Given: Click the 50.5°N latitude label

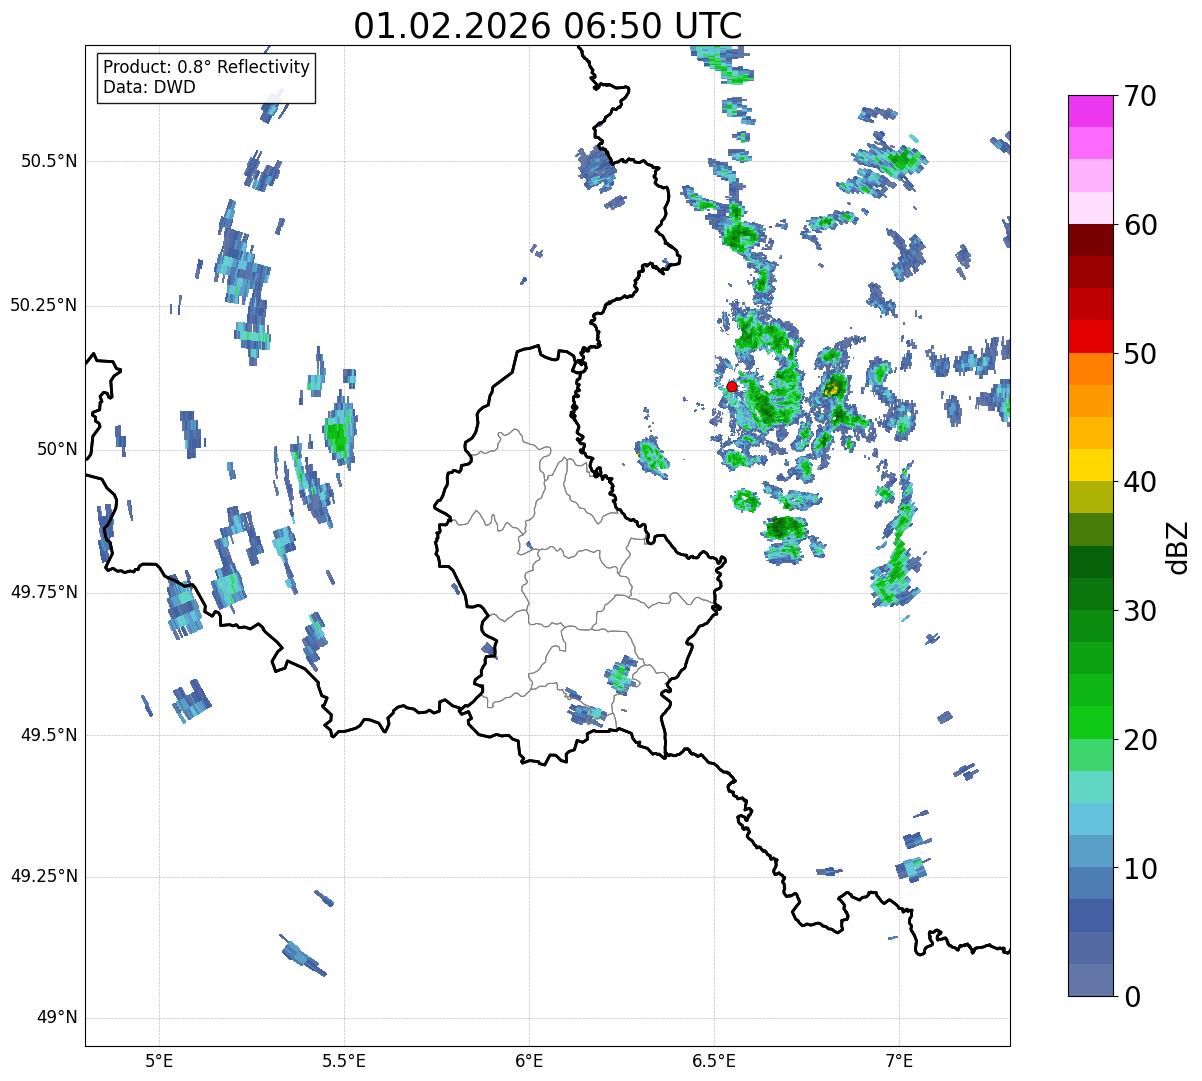Looking at the screenshot, I should tap(49, 161).
